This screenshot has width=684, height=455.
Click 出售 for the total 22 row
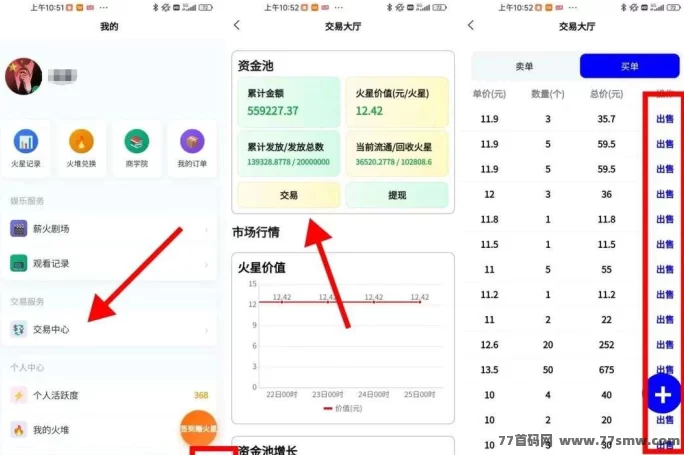click(x=665, y=320)
